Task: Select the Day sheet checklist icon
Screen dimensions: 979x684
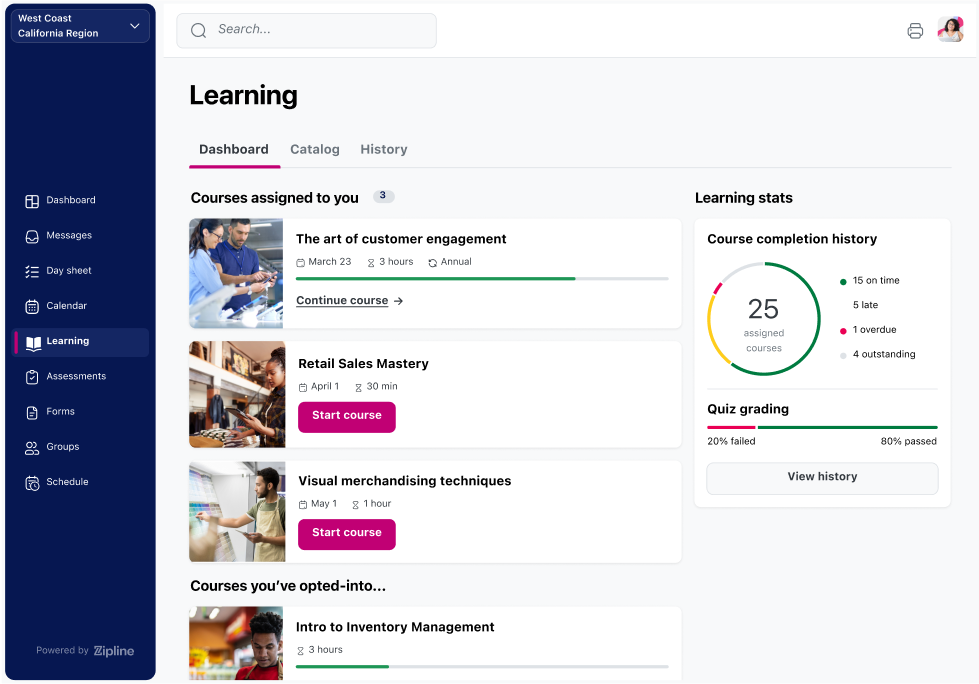Action: click(x=32, y=271)
